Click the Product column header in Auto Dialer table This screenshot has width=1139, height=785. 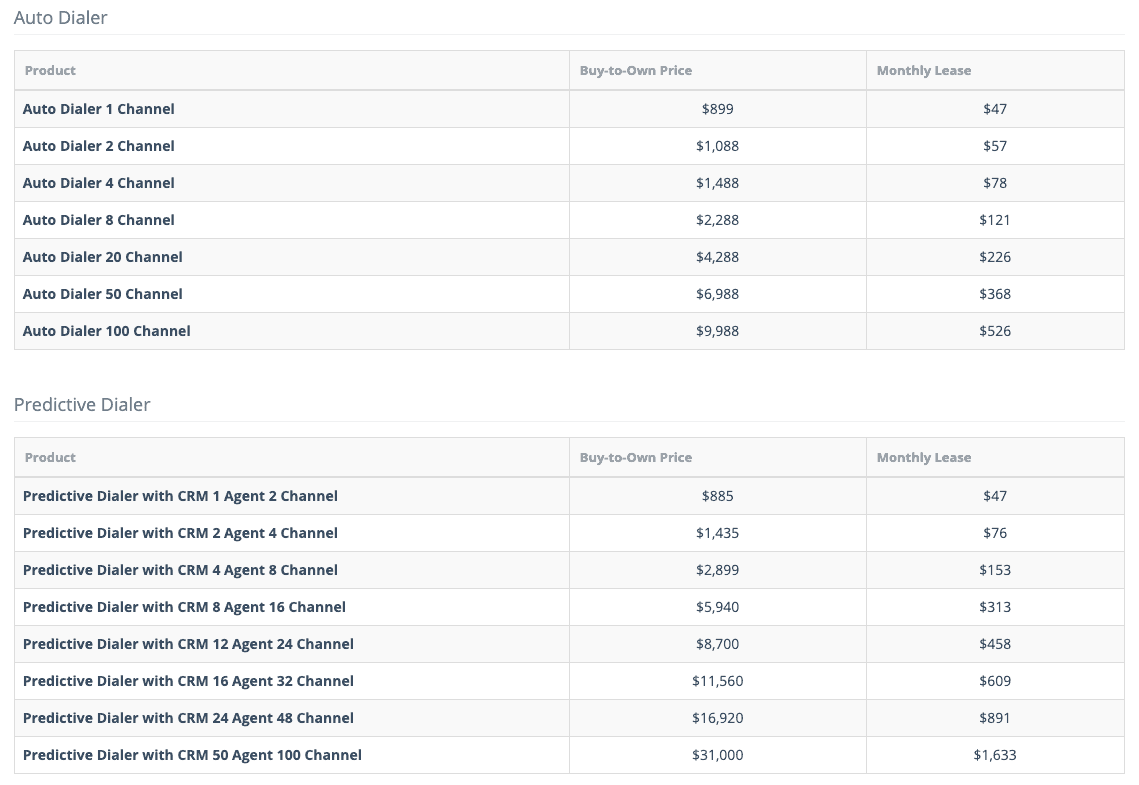[50, 70]
